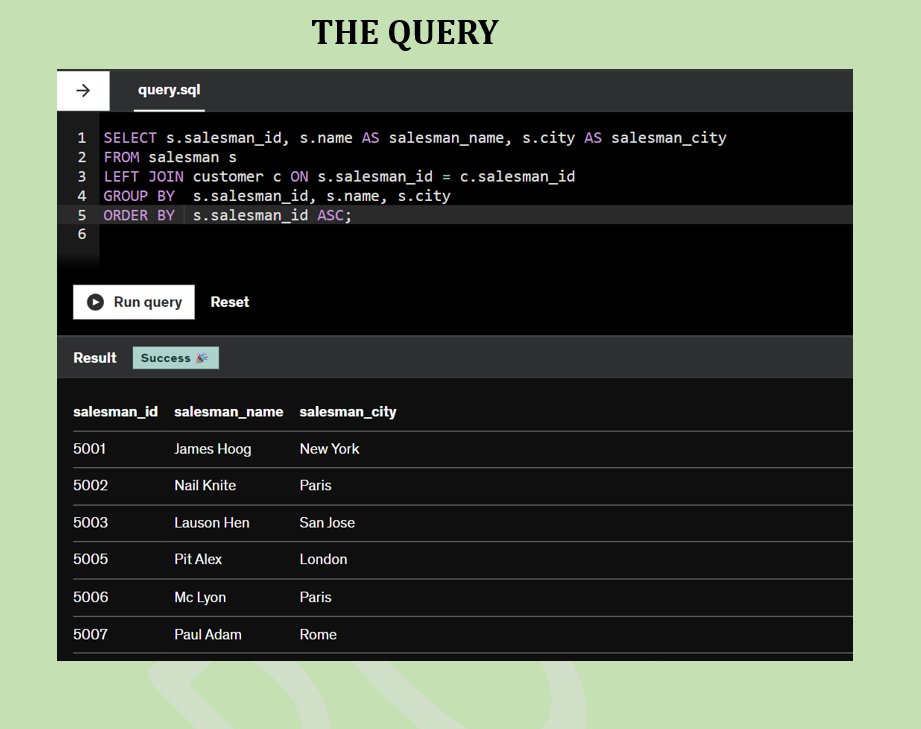The image size is (921, 729).
Task: Click the Success status badge
Action: (176, 358)
